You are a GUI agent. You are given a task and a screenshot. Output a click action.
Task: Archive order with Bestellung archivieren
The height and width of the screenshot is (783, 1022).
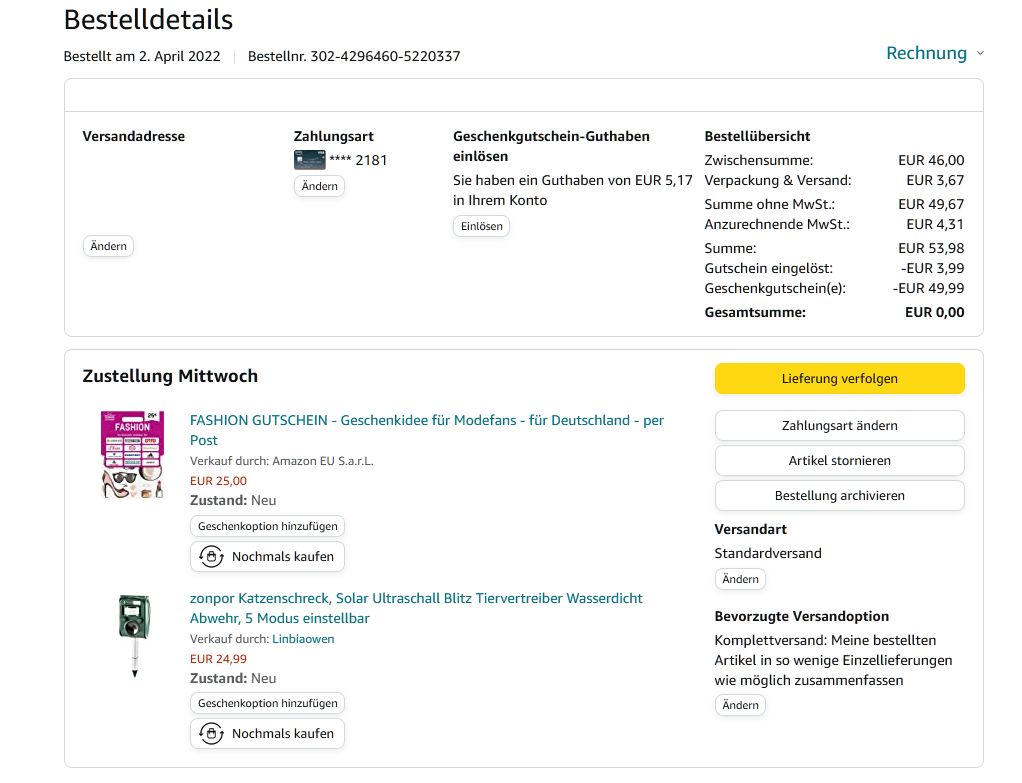pos(839,495)
